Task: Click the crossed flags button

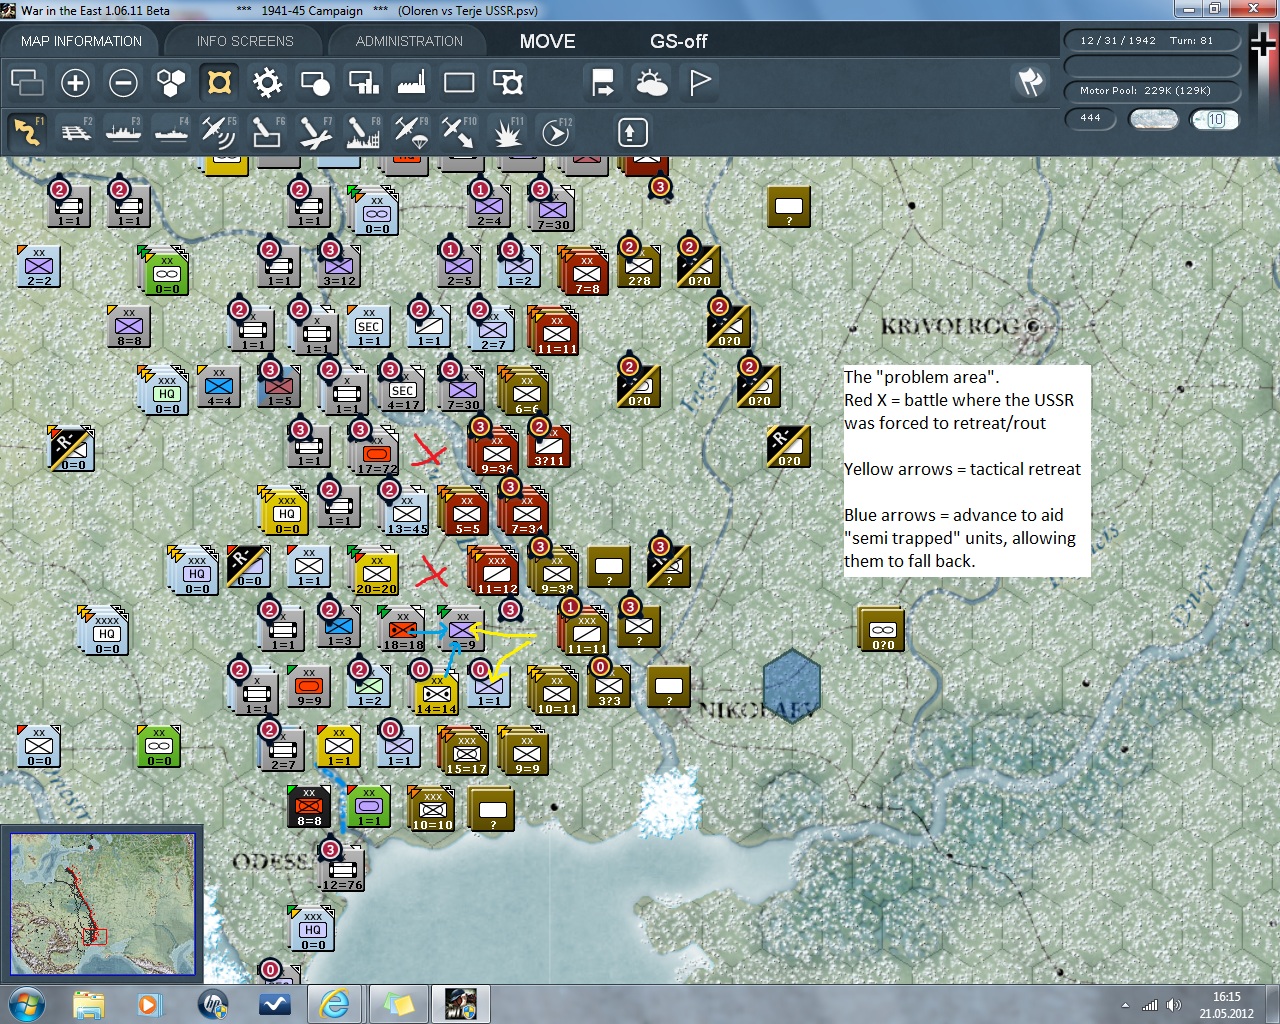Action: (x=1030, y=83)
